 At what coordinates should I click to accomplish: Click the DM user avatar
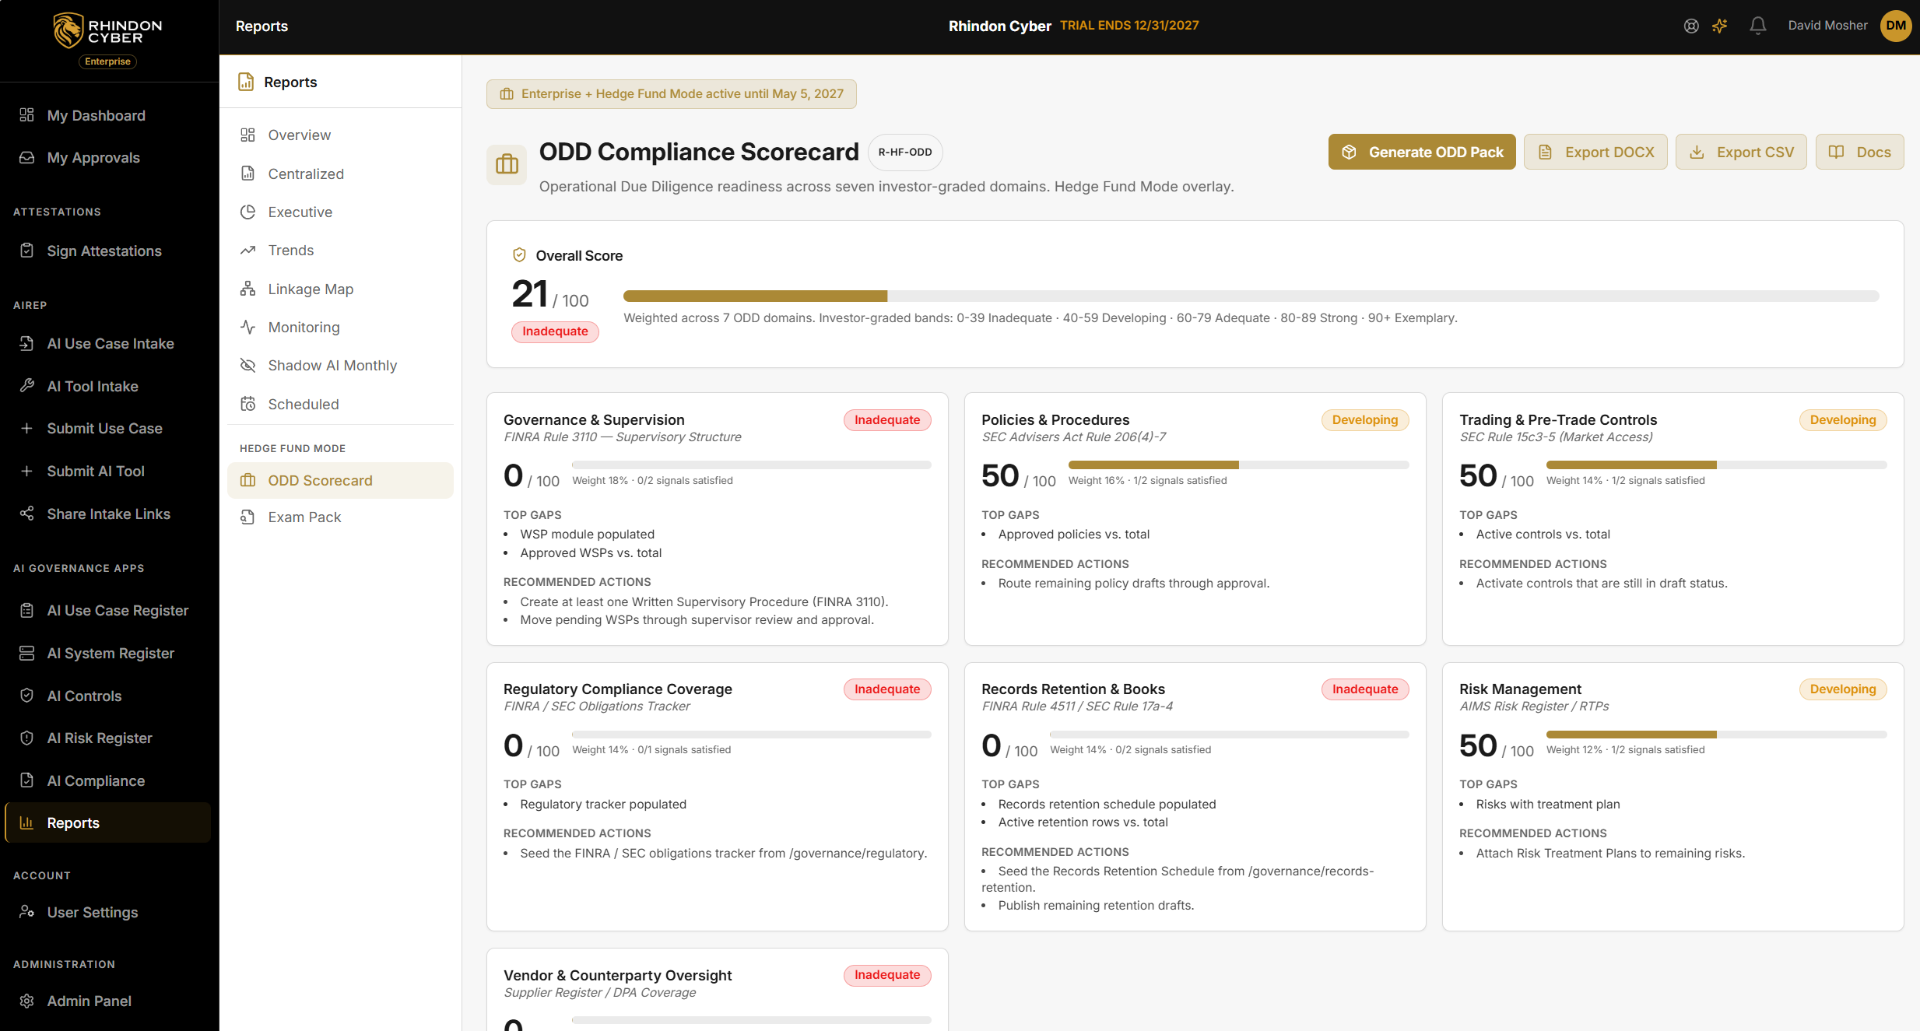tap(1895, 26)
